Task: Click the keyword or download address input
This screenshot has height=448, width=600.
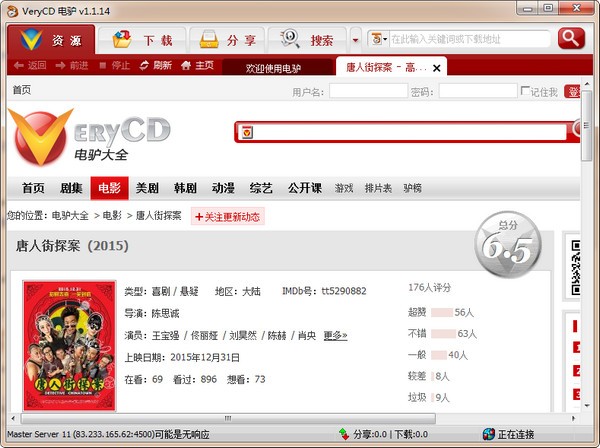Action: (470, 39)
